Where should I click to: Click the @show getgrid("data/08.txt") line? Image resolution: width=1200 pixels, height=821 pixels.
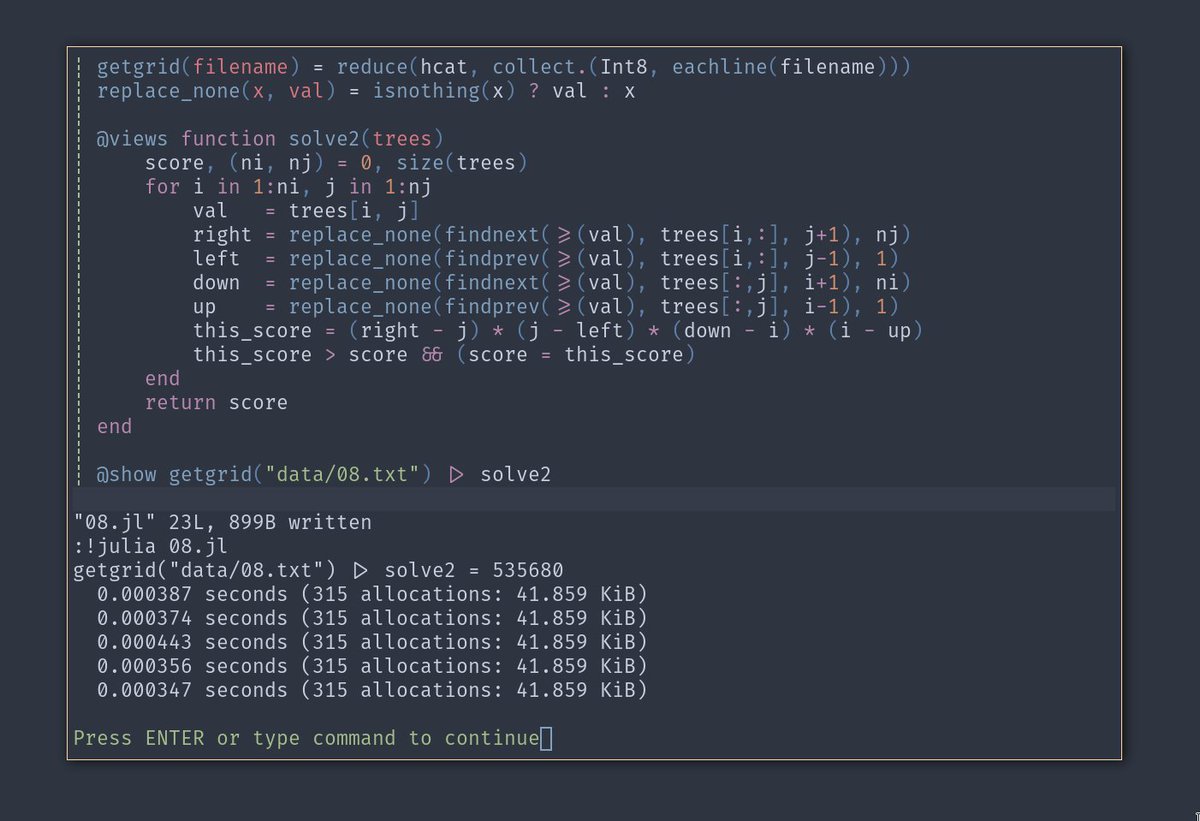(x=324, y=475)
